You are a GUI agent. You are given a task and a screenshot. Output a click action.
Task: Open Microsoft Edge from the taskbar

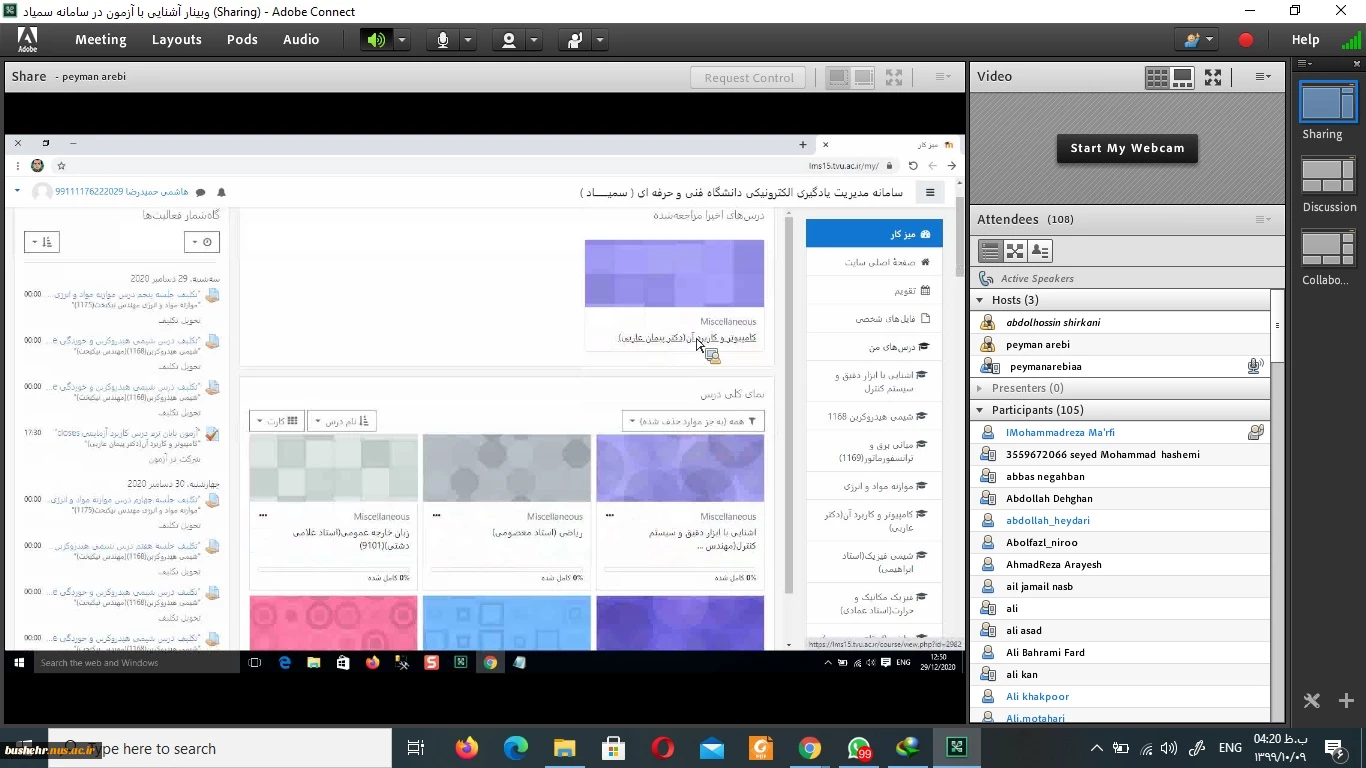[515, 748]
